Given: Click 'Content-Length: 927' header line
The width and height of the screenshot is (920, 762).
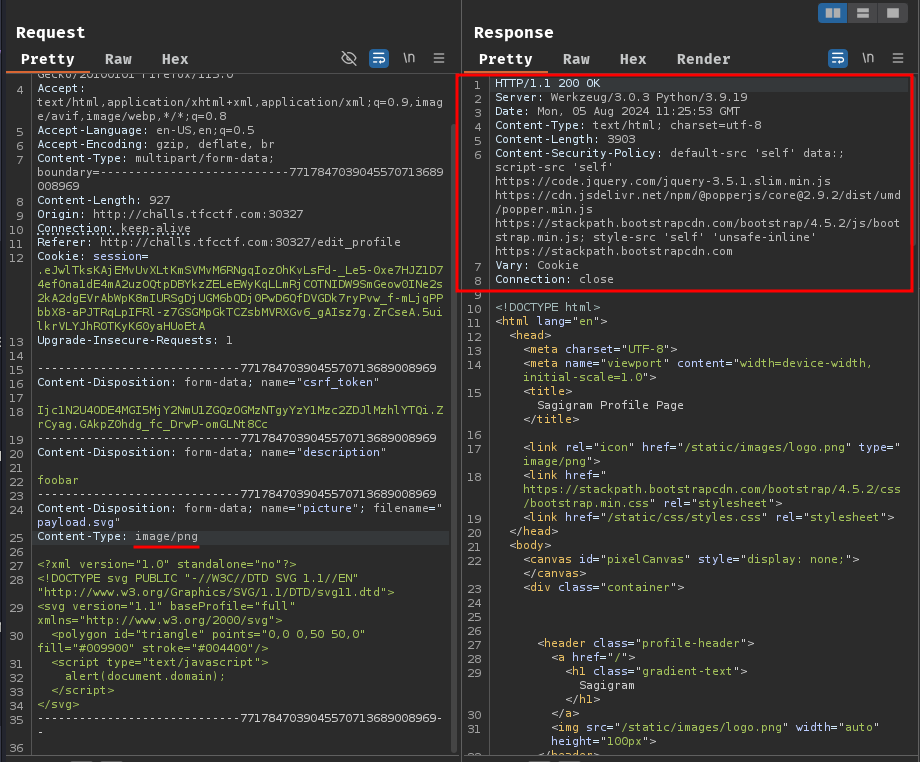Looking at the screenshot, I should (103, 200).
